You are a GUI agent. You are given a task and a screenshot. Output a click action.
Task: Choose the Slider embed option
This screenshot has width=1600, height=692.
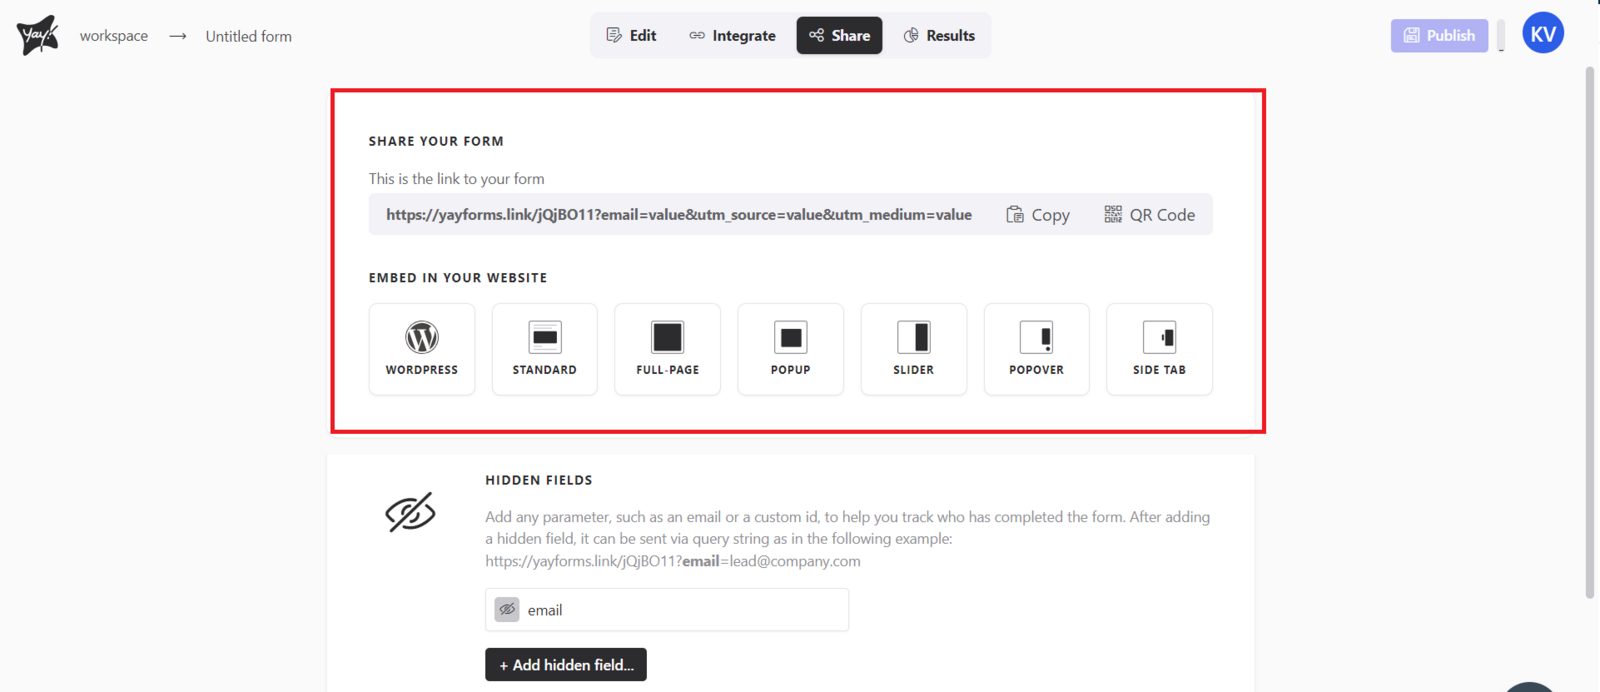click(913, 349)
